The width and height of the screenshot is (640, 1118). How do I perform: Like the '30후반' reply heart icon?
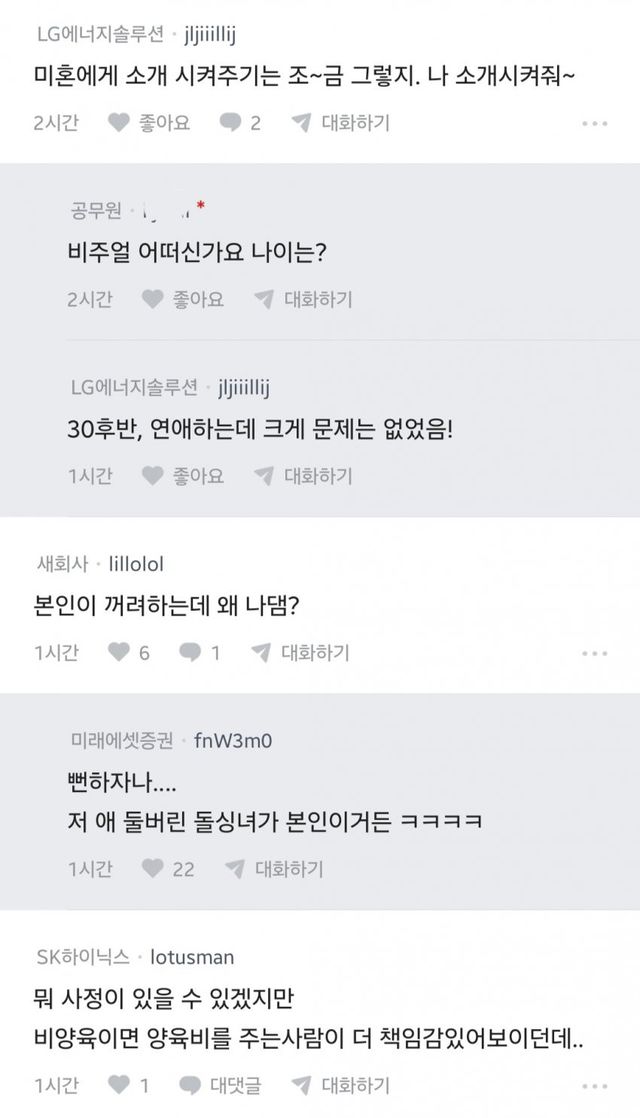tap(154, 475)
